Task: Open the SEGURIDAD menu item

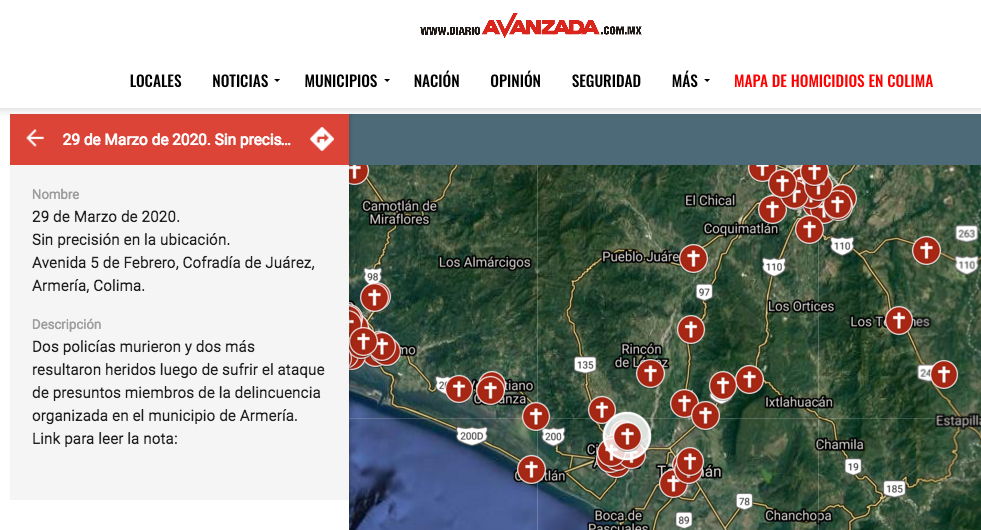Action: [606, 81]
